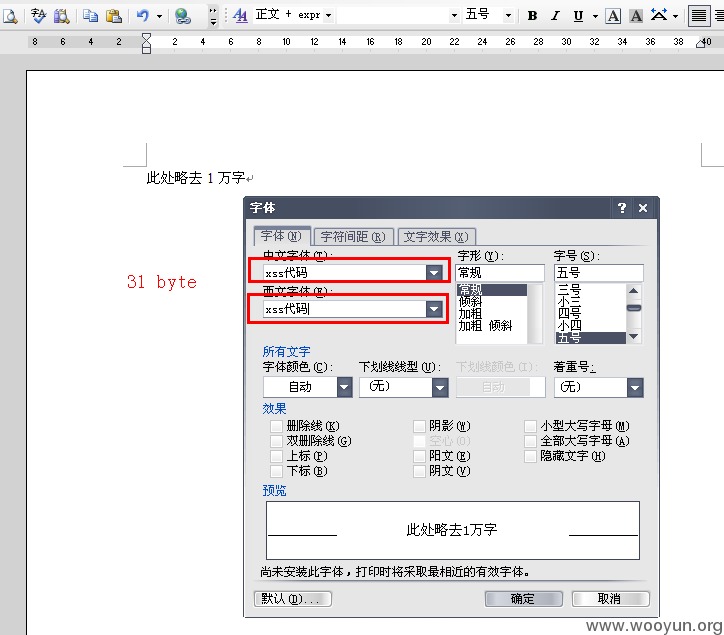The height and width of the screenshot is (635, 724).
Task: Open the 下划线线型 underline style dropdown
Action: (440, 387)
